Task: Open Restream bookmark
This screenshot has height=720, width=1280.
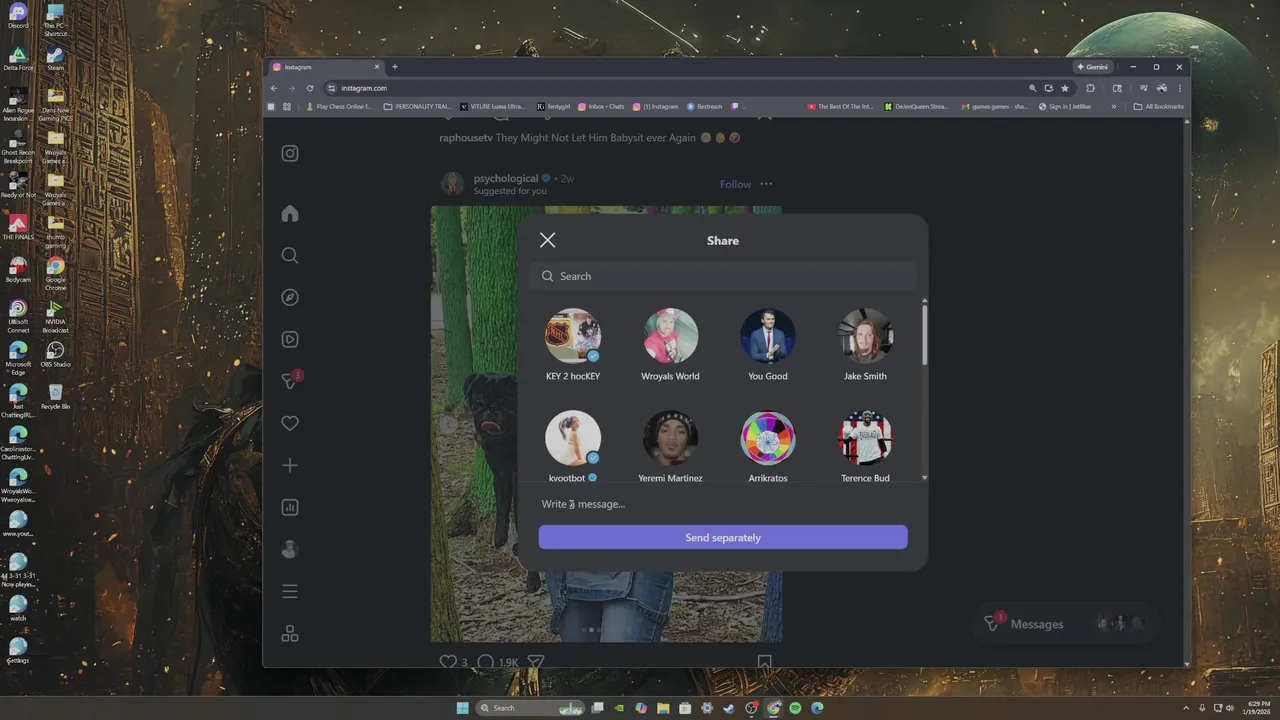Action: point(704,106)
